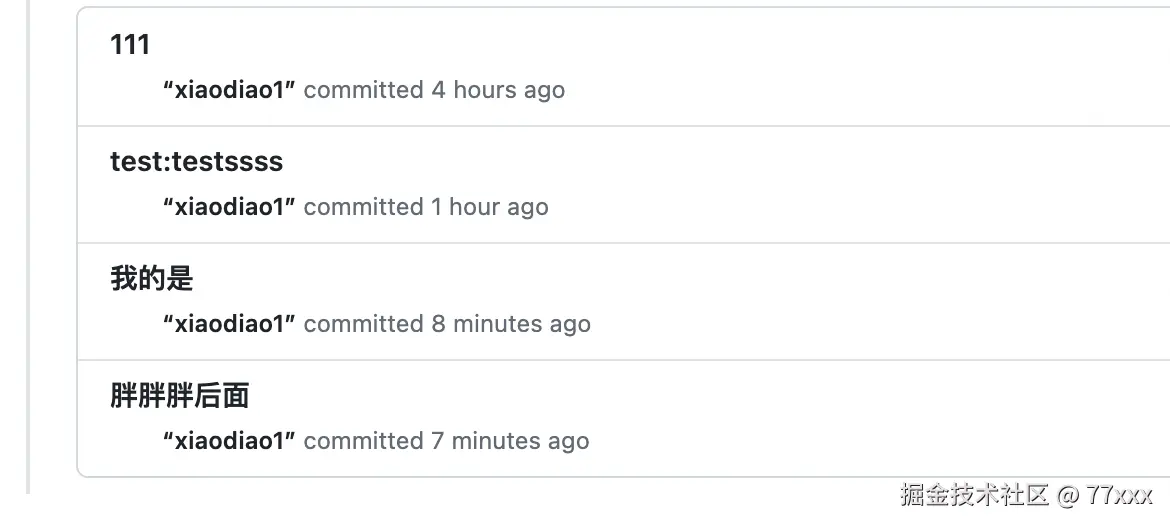Click the xiaodiao1 author under 我的是
This screenshot has width=1170, height=526.
[229, 324]
